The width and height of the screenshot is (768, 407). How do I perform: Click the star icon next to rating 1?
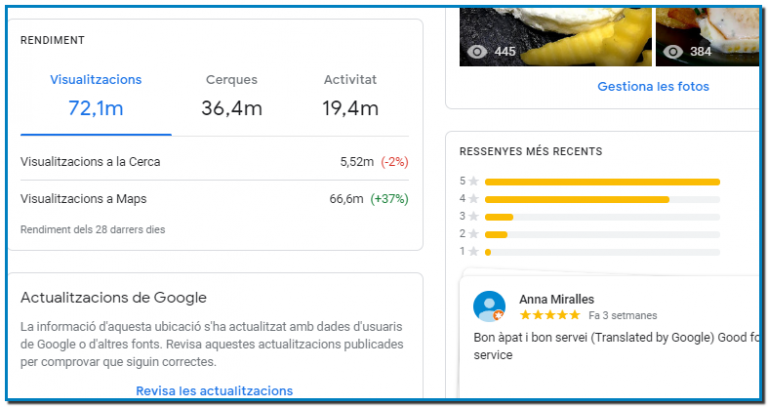474,251
